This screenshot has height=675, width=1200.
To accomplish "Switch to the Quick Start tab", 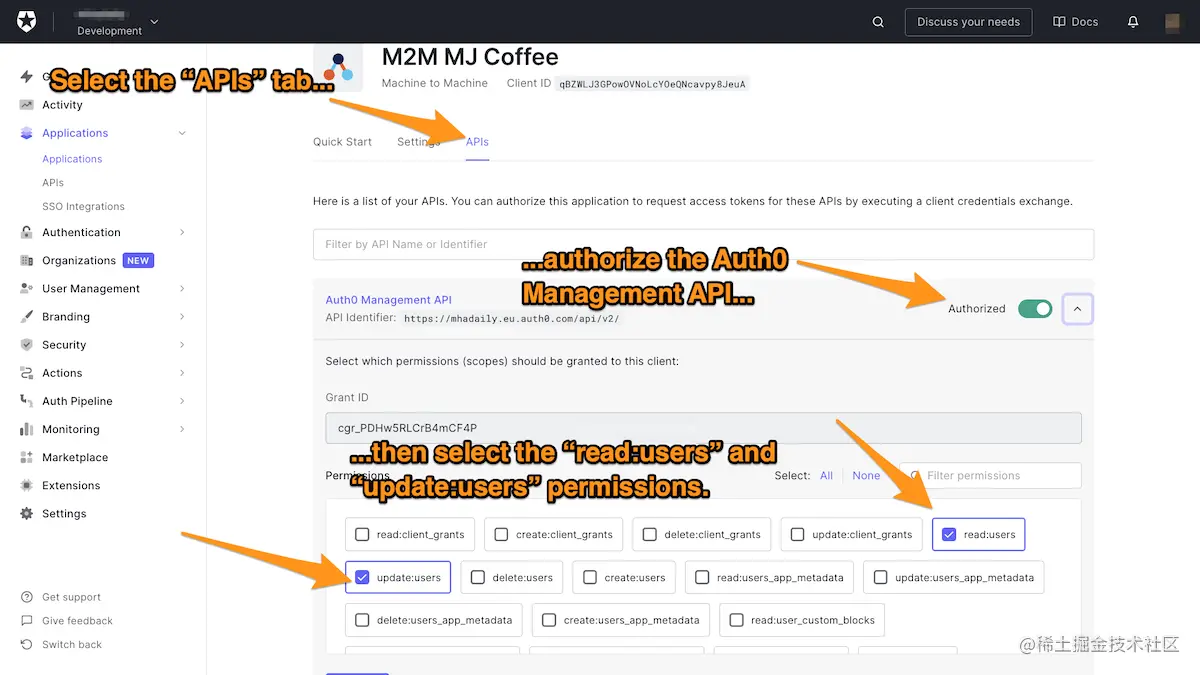I will point(342,142).
